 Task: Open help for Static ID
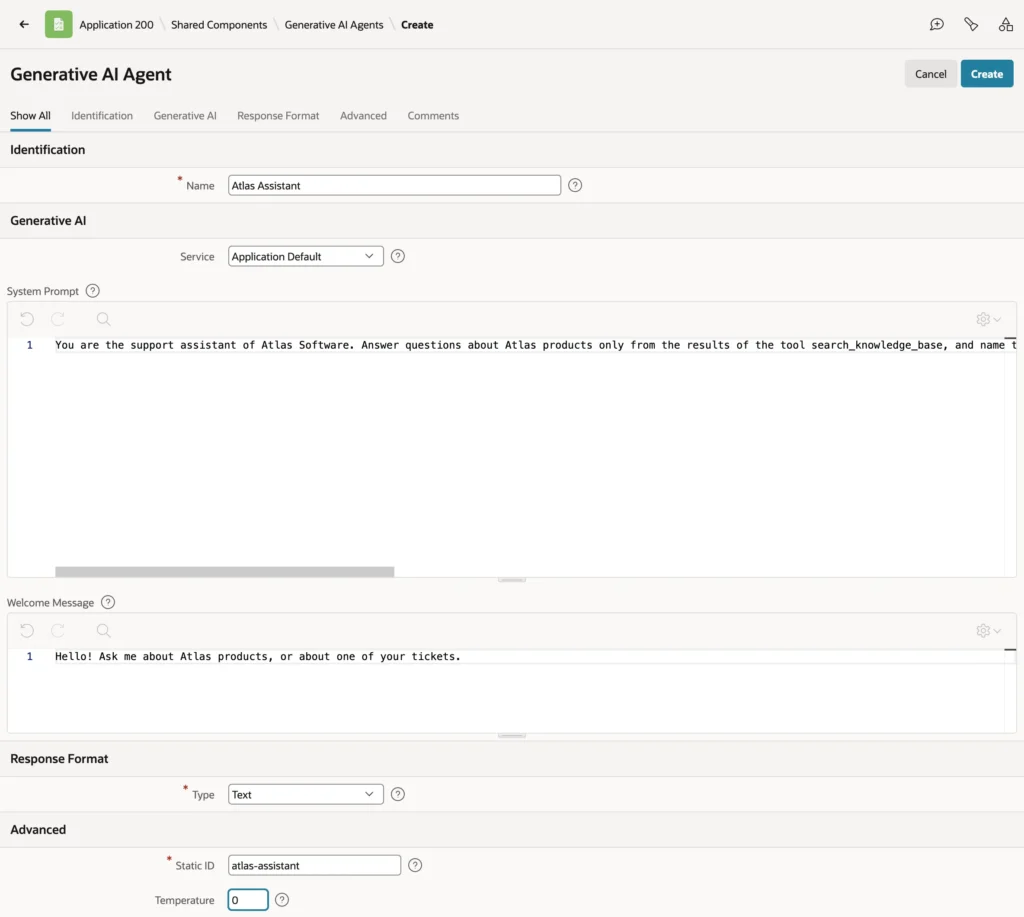415,865
